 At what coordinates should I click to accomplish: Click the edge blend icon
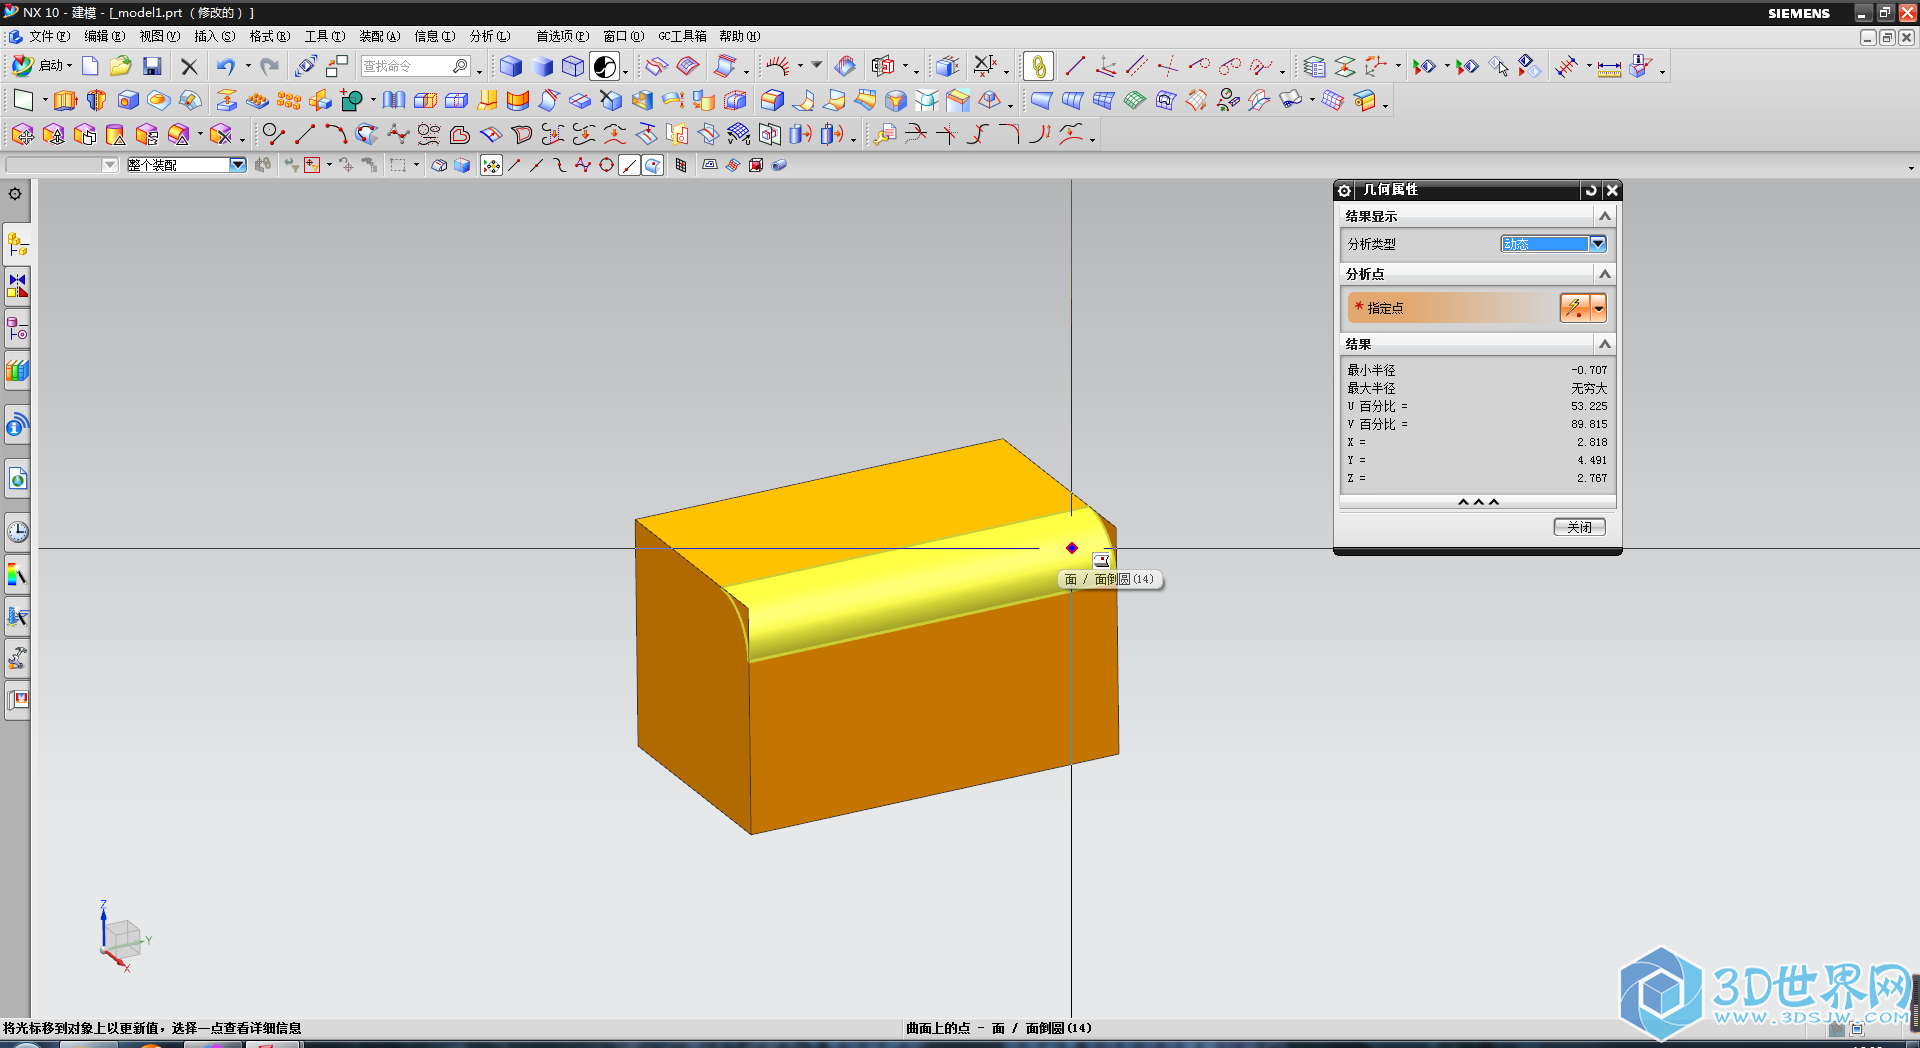click(772, 100)
